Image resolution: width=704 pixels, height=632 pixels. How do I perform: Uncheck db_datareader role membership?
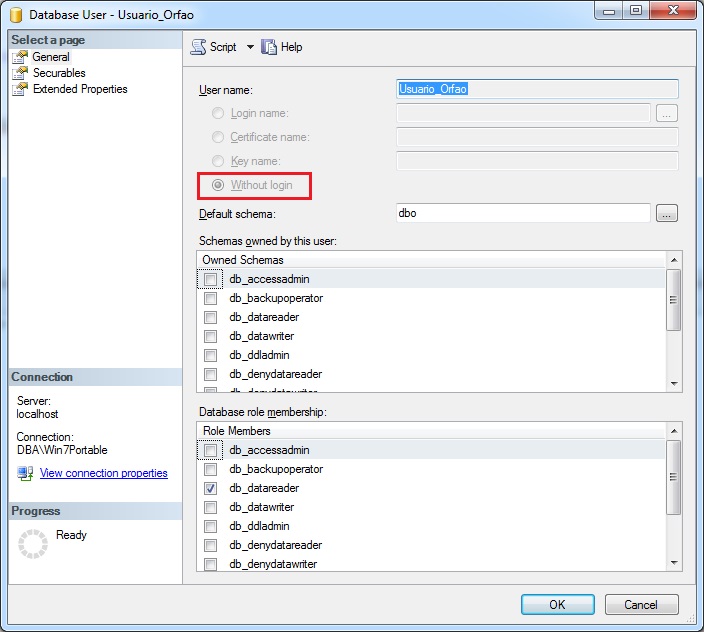(x=210, y=488)
